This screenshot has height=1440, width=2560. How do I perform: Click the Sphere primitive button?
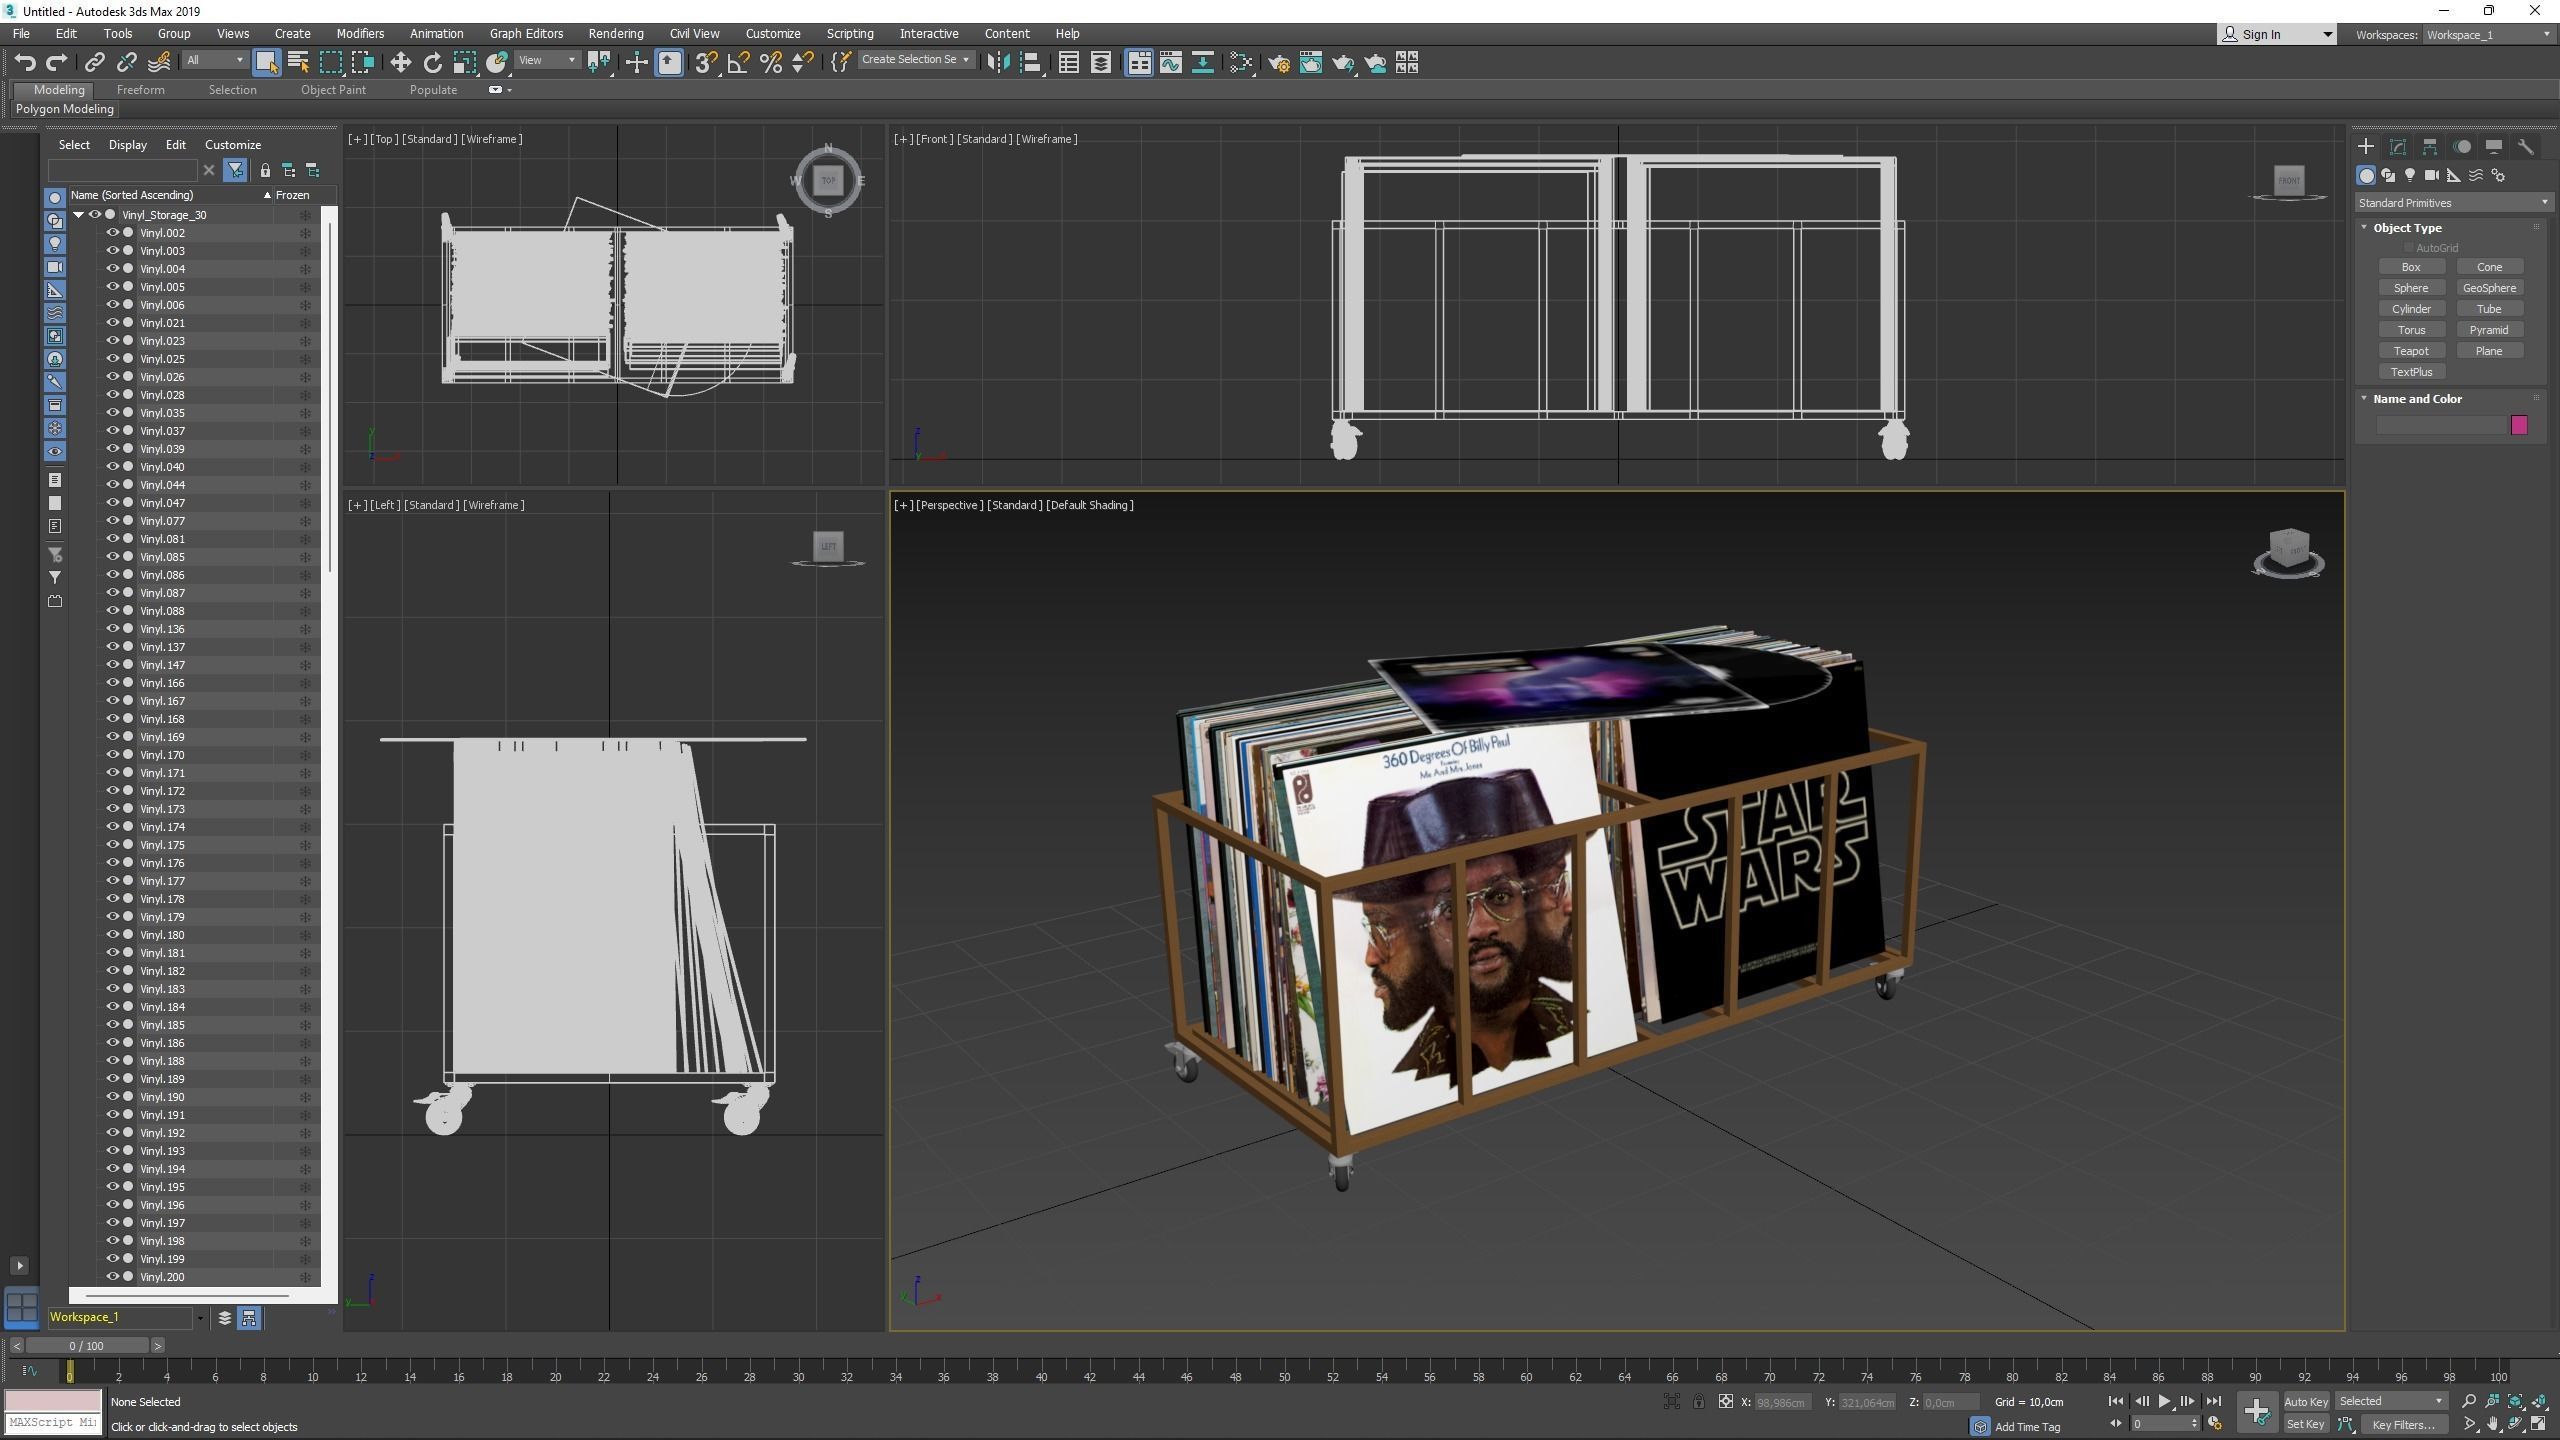point(2411,288)
